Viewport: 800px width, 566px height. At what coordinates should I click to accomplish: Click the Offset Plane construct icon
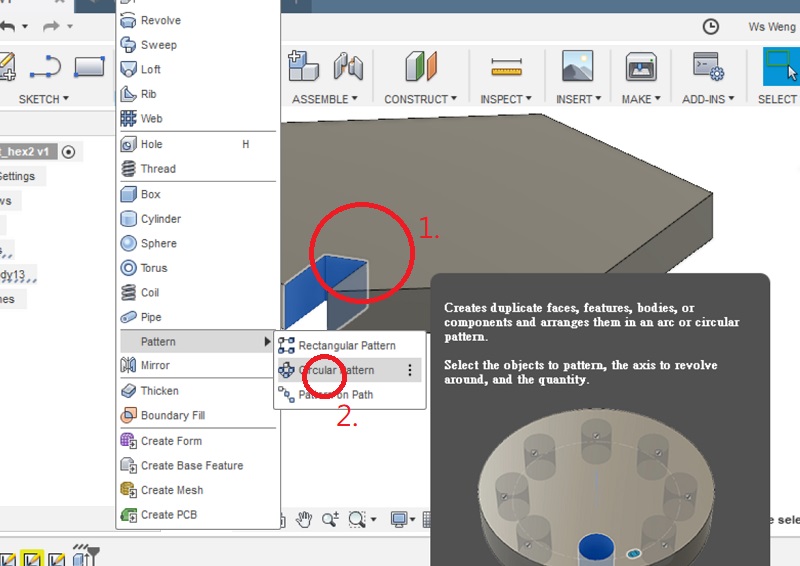pyautogui.click(x=421, y=66)
